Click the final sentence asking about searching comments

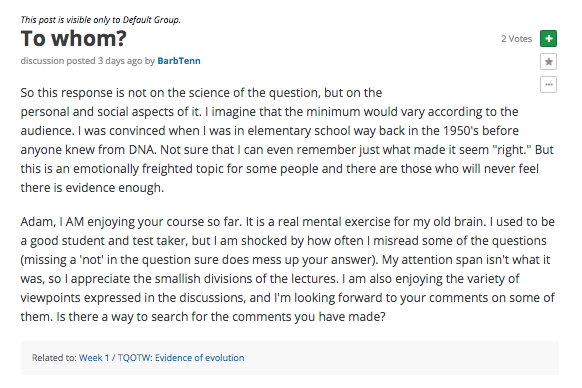tap(220, 317)
